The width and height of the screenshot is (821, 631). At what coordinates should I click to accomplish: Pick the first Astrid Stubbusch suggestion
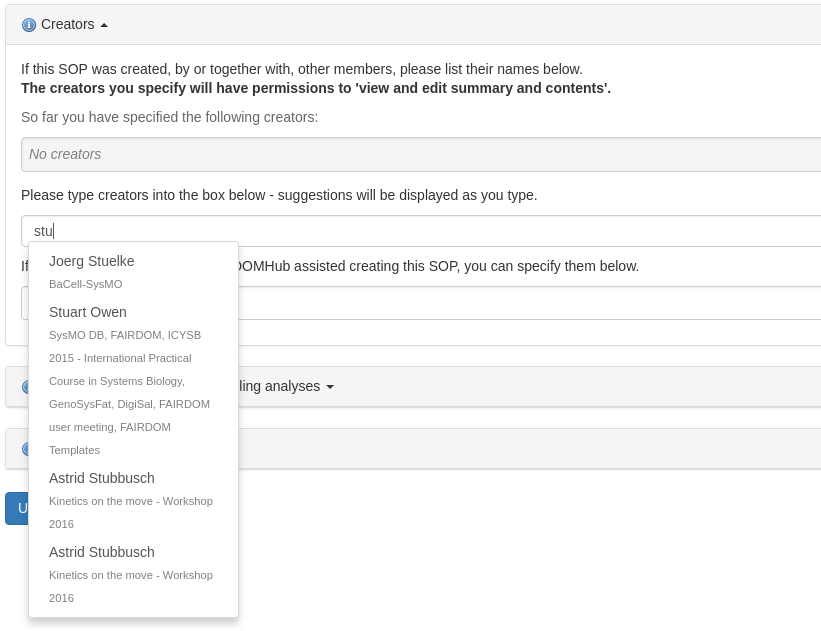click(x=102, y=478)
